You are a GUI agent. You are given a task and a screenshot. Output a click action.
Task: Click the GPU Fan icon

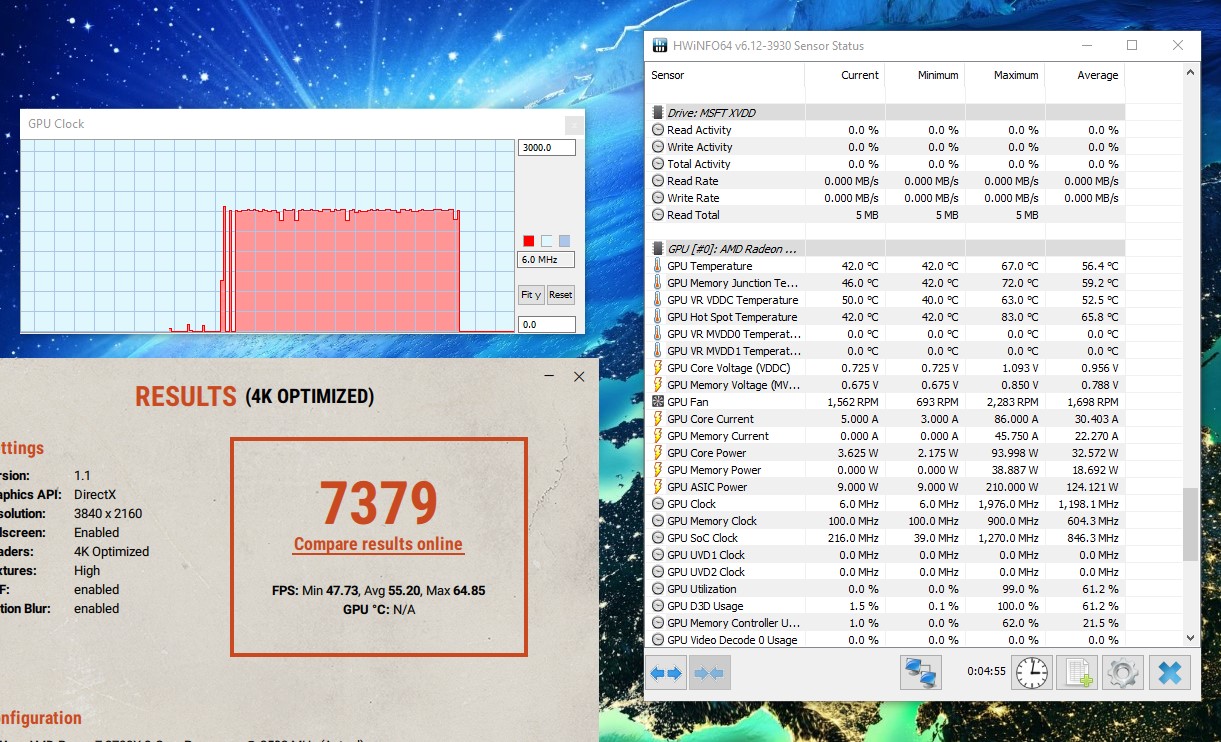point(657,402)
